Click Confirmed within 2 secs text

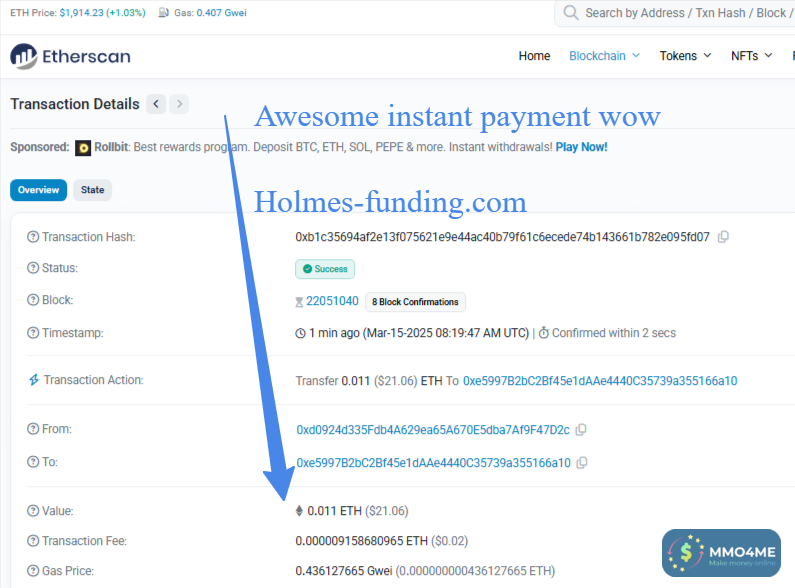click(613, 333)
